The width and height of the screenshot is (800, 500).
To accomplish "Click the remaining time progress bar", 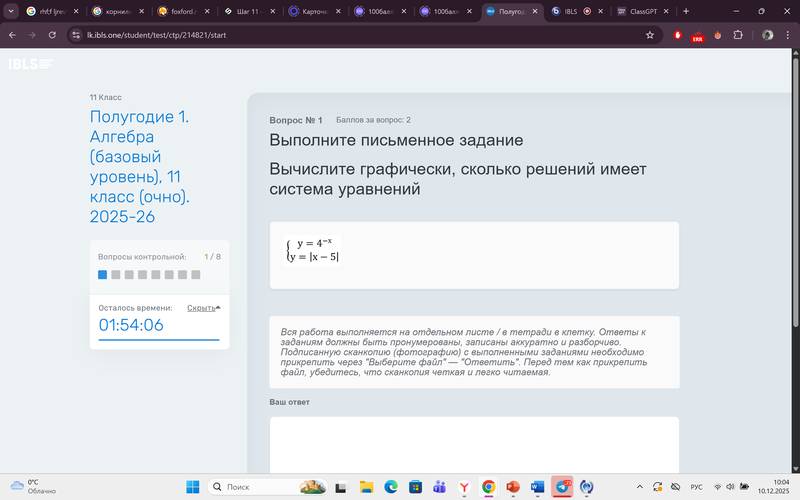I will [x=158, y=340].
